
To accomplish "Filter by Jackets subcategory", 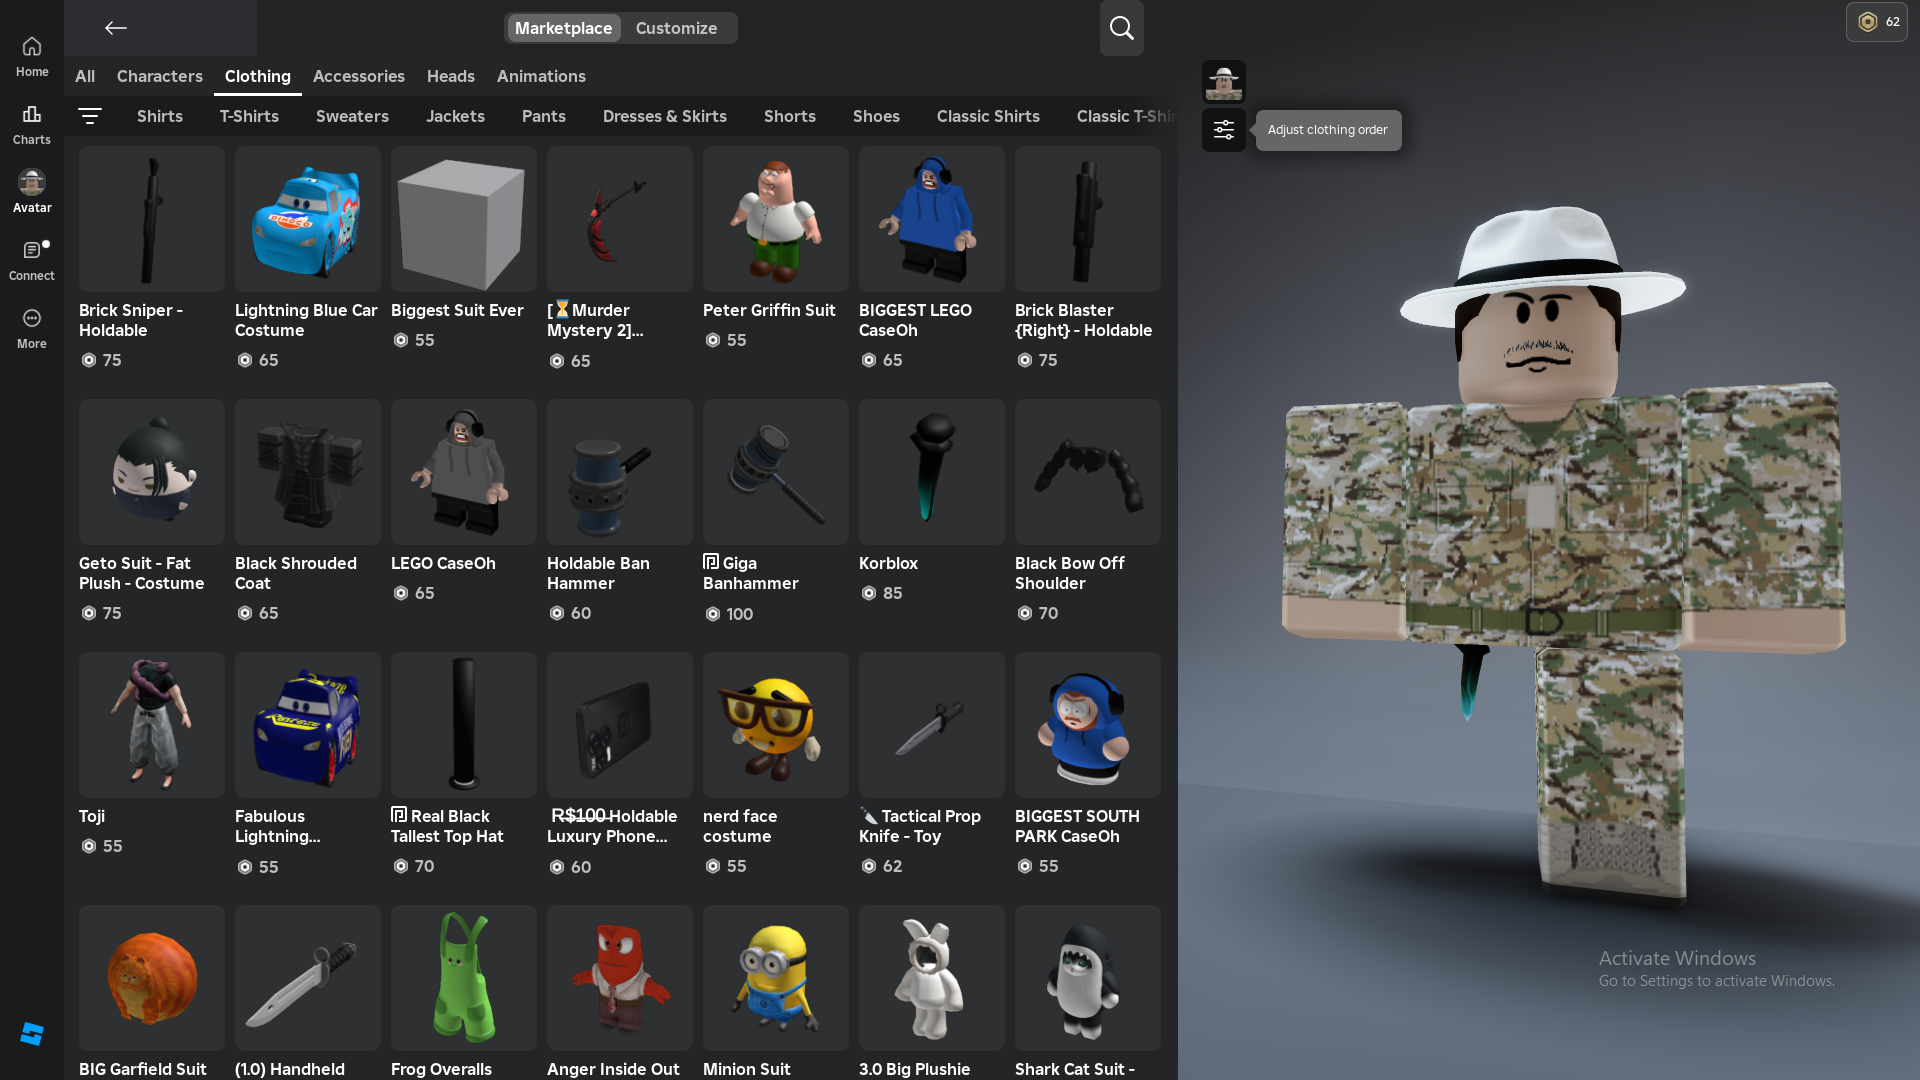I will point(455,116).
